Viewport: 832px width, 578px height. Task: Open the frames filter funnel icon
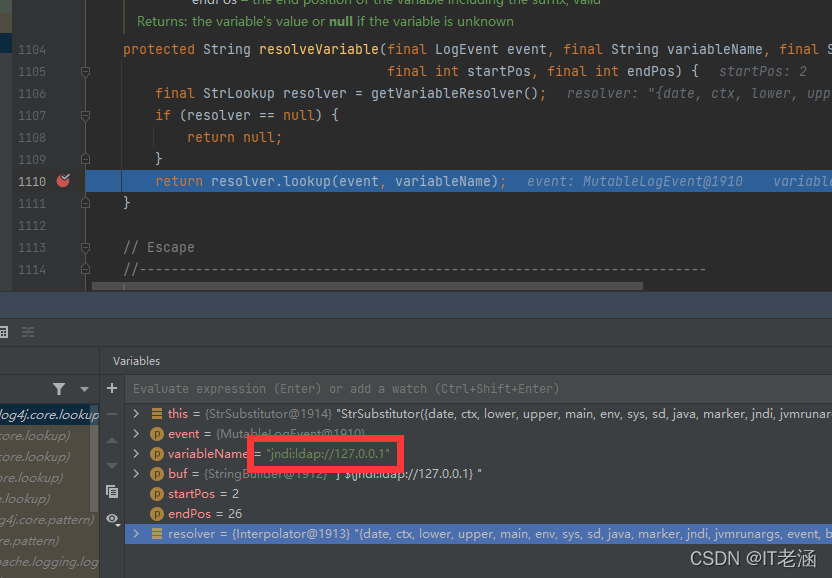tap(59, 389)
